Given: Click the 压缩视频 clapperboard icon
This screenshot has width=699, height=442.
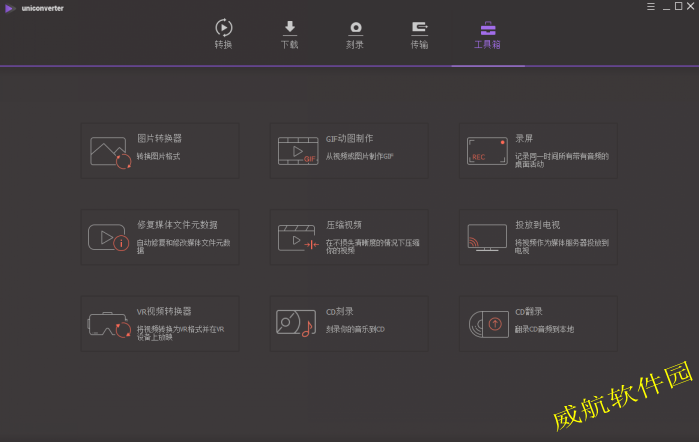Looking at the screenshot, I should click(298, 237).
